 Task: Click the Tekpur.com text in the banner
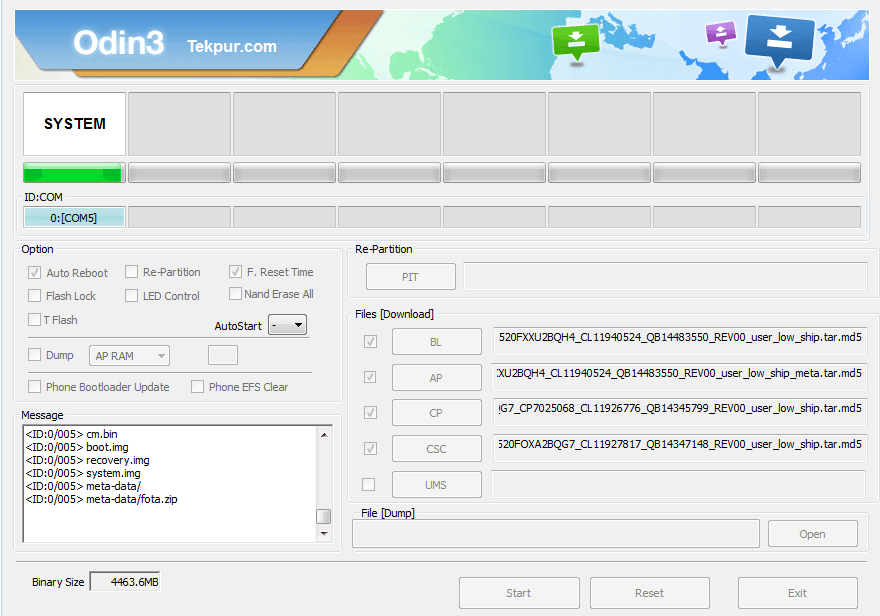pos(232,46)
